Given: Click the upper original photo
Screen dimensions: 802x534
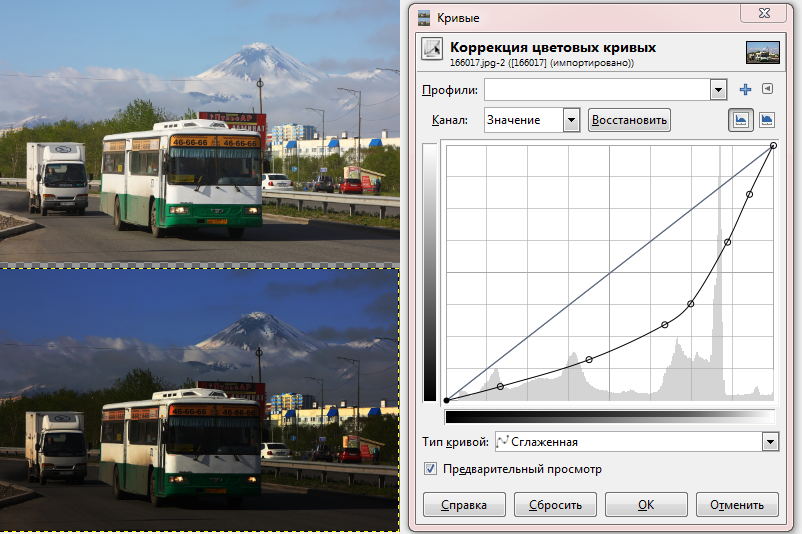Looking at the screenshot, I should click(199, 131).
